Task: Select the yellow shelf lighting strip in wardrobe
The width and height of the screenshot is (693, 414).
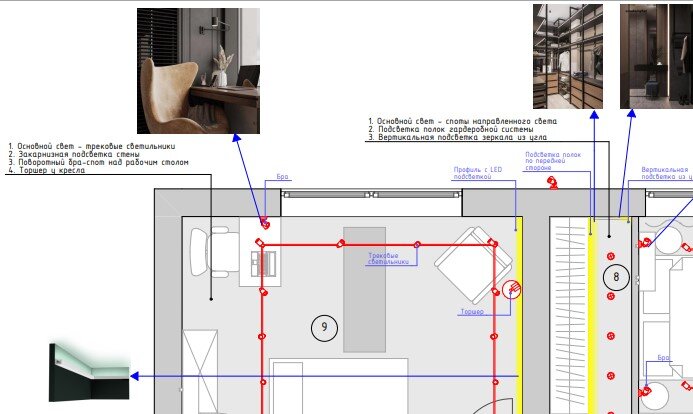Action: (x=592, y=315)
